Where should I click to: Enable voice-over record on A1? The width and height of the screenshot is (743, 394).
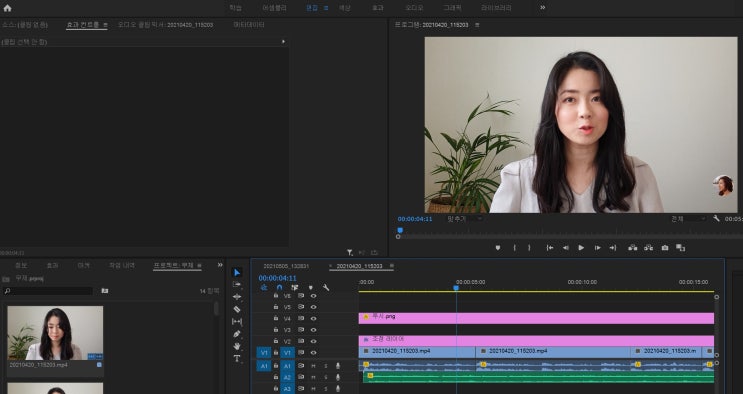338,366
